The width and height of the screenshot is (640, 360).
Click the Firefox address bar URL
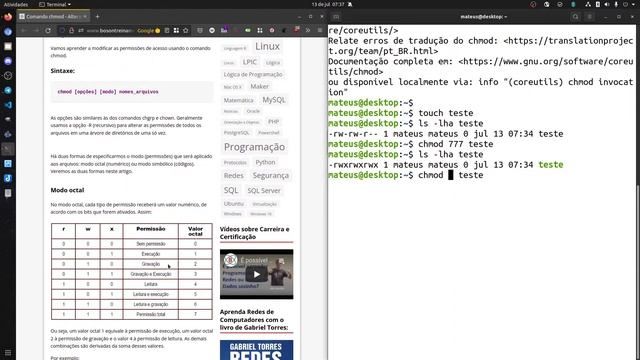110,31
